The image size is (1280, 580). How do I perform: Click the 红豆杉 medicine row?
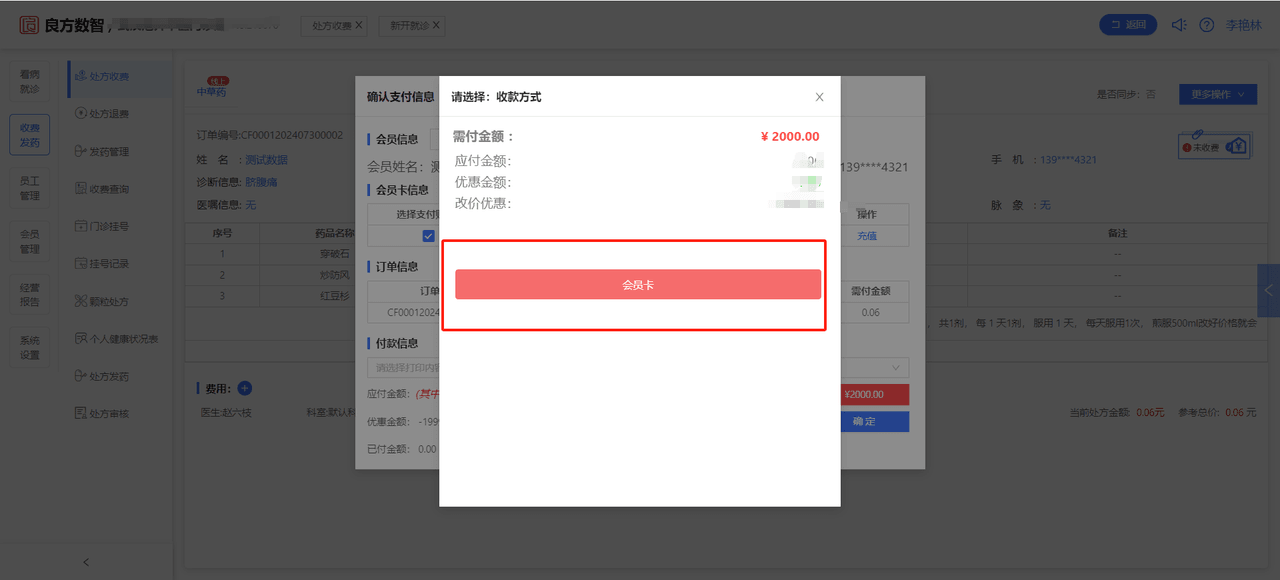(270, 295)
